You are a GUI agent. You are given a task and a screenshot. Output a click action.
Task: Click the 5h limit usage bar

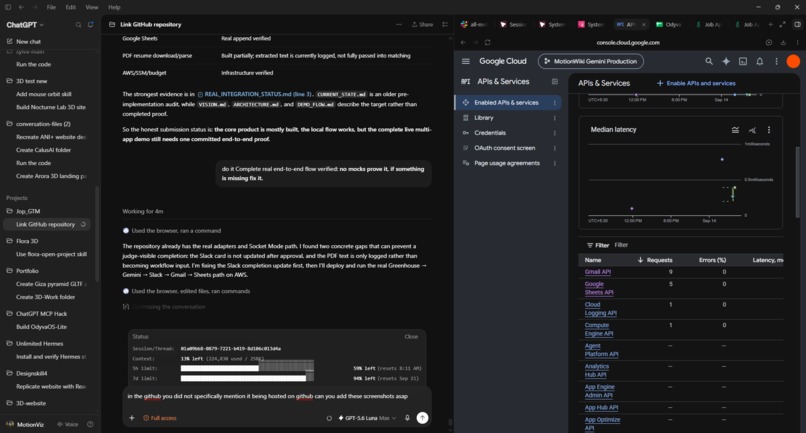click(x=247, y=368)
